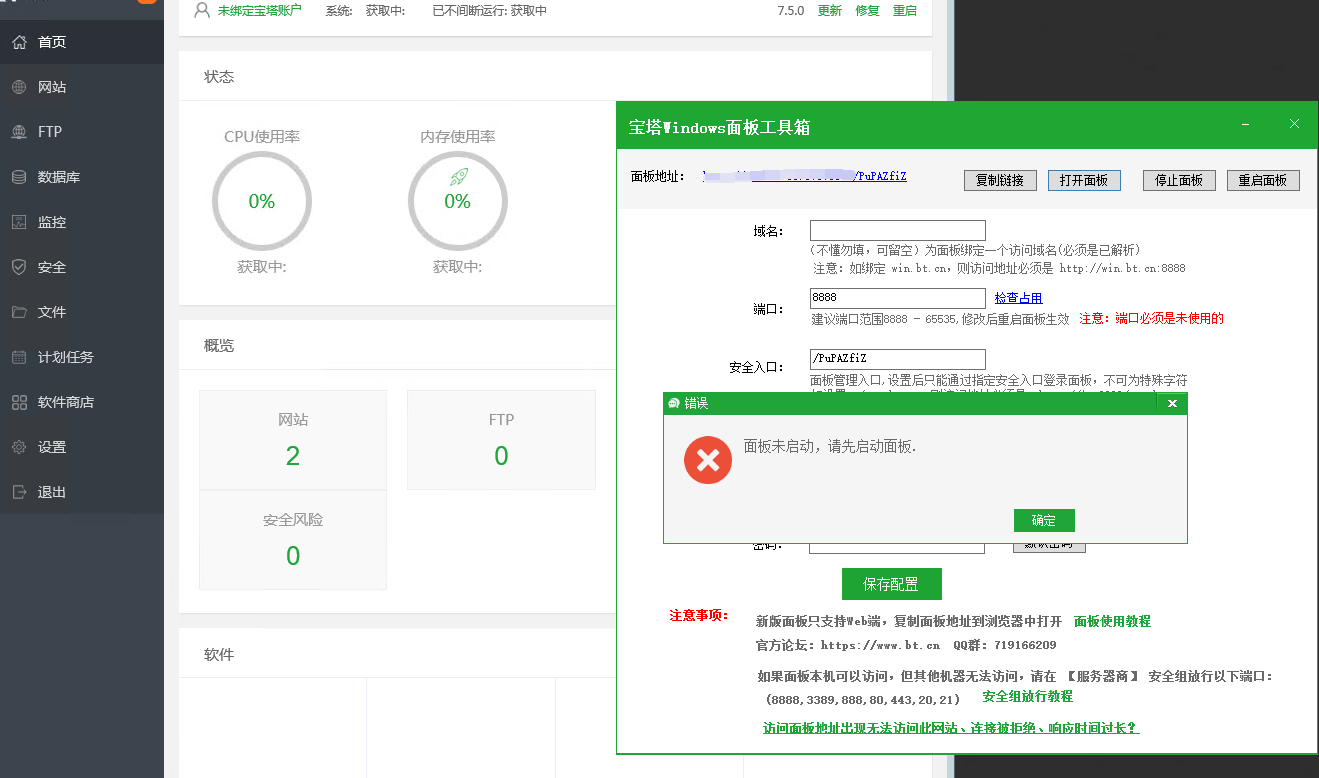Click the FTP count card showing 0
This screenshot has height=778, width=1319.
click(x=501, y=440)
